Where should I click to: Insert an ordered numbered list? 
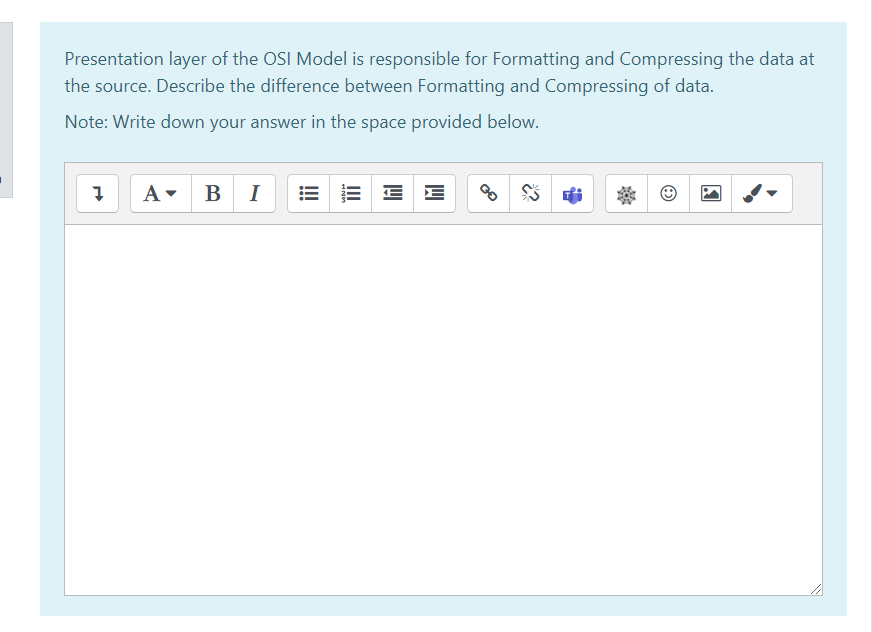point(350,193)
